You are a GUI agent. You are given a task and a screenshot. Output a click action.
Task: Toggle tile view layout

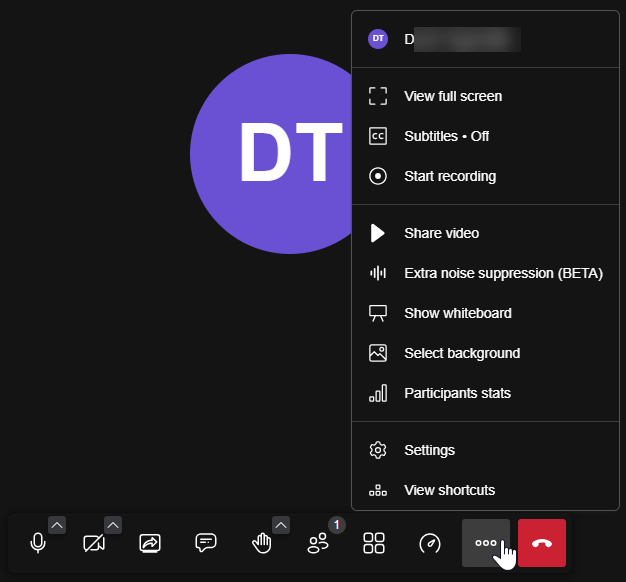[x=374, y=543]
